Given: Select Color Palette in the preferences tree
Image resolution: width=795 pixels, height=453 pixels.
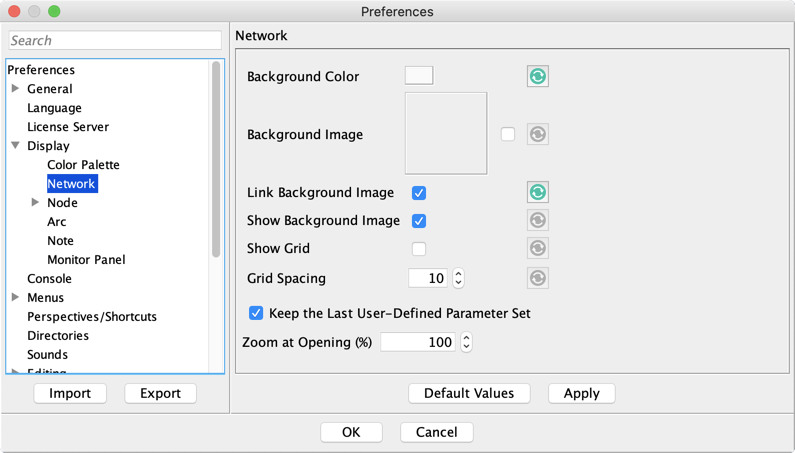Looking at the screenshot, I should (83, 165).
